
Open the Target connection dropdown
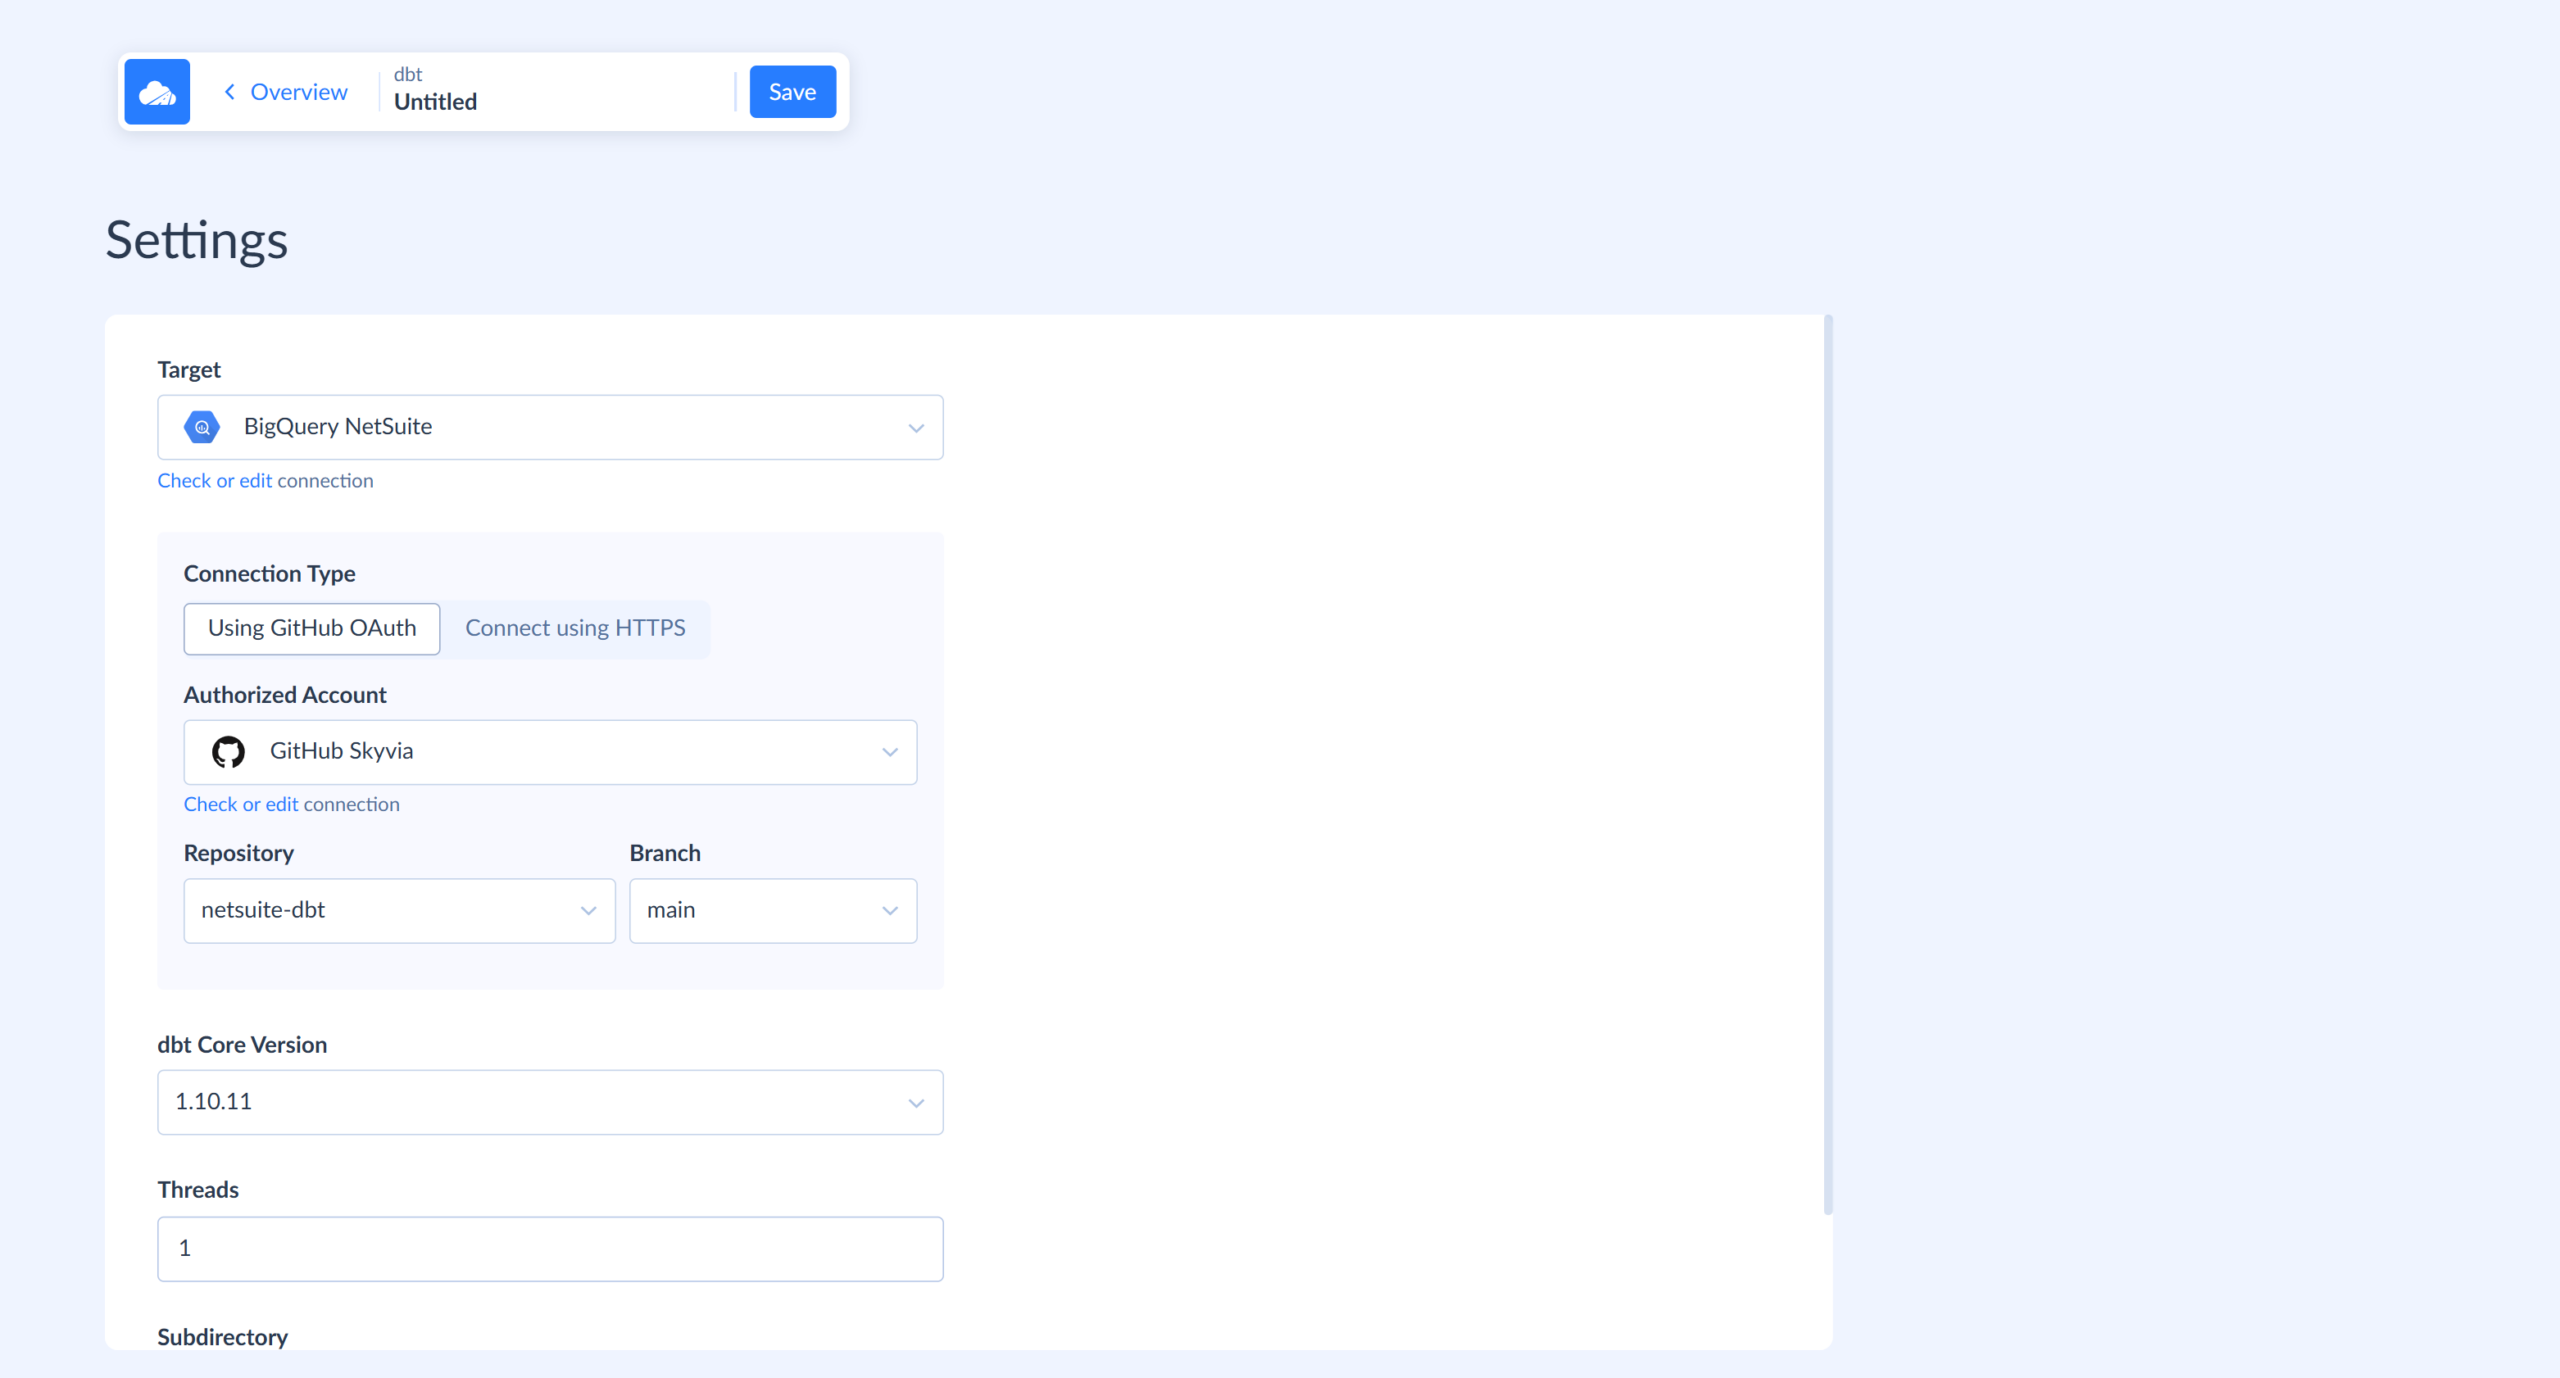550,427
